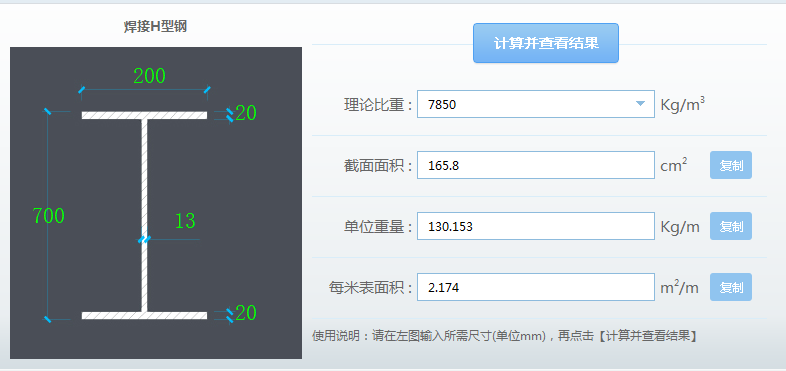Click the 计算并查看结果 button
Viewport: 786px width, 371px height.
545,43
